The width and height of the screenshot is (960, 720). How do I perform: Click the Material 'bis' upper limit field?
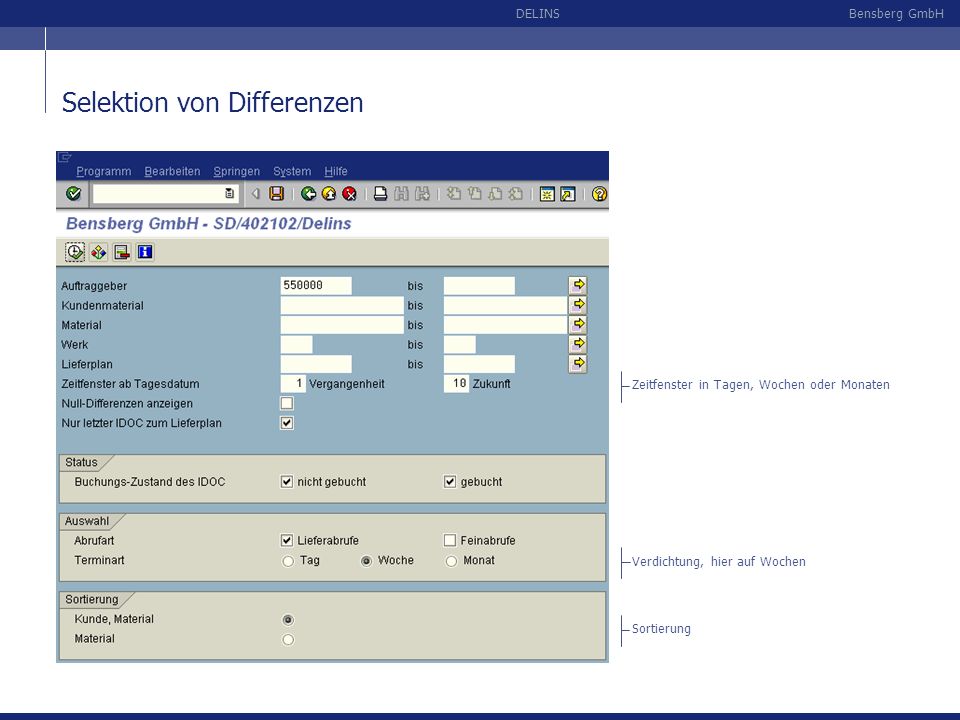point(505,324)
